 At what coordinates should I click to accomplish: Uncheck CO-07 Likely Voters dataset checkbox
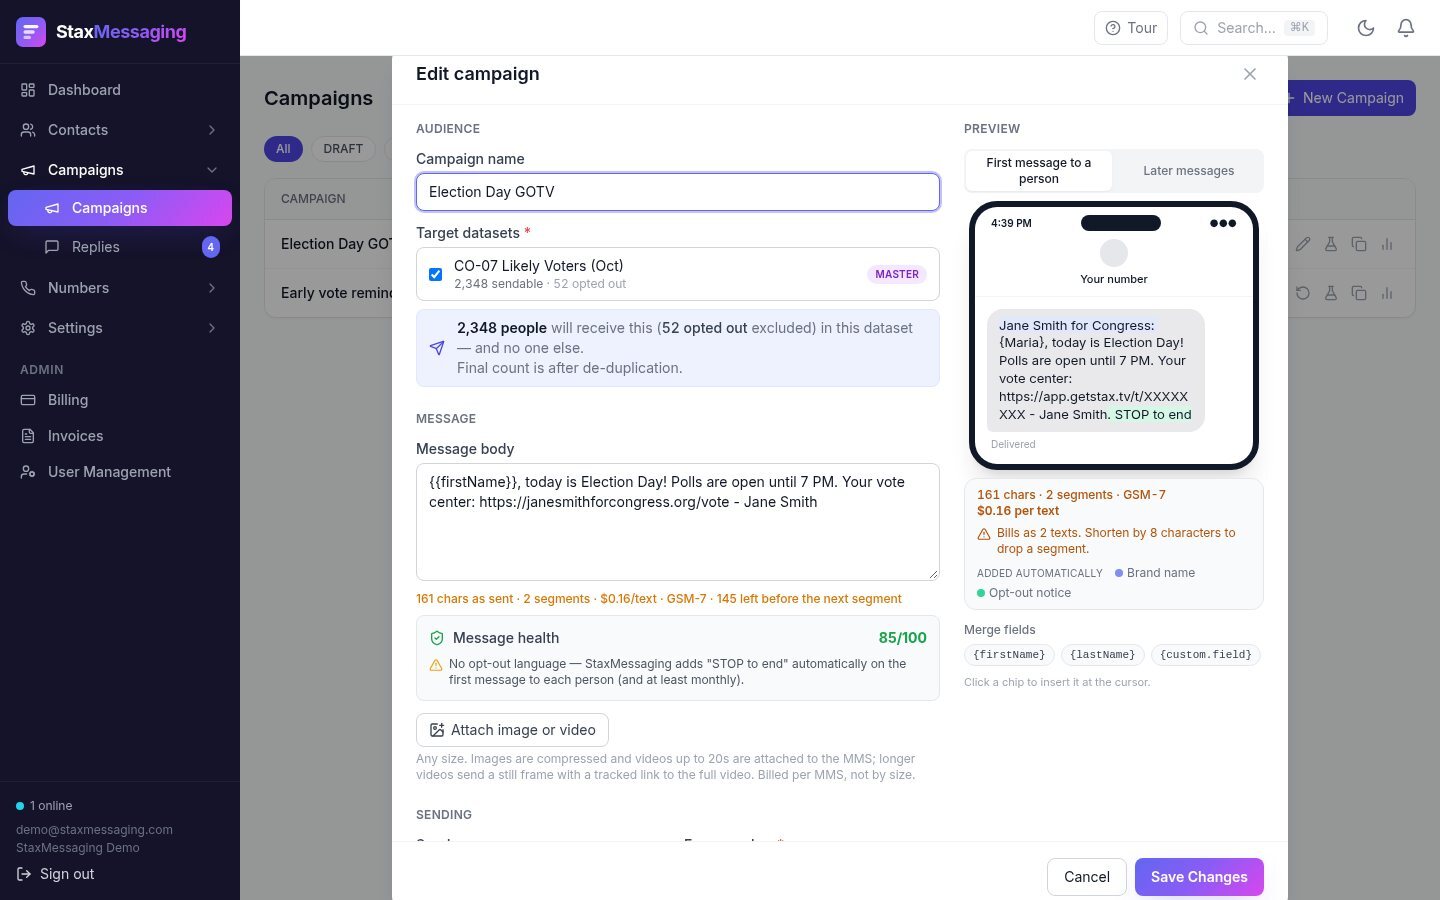click(x=435, y=274)
